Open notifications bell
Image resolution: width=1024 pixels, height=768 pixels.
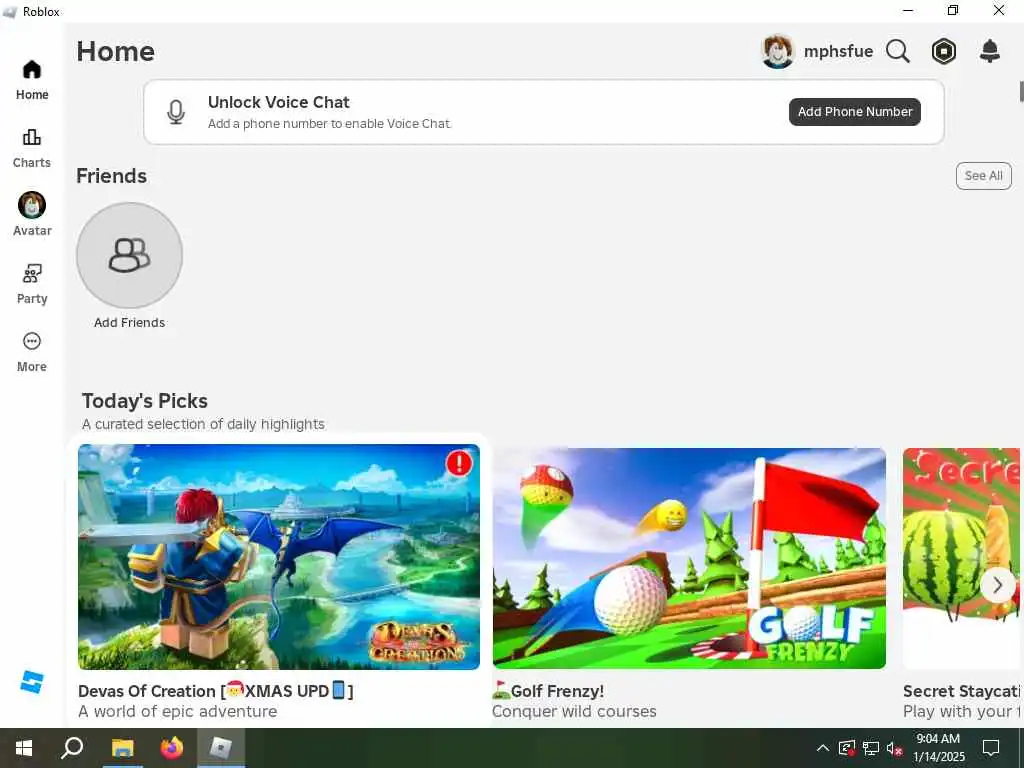click(990, 51)
